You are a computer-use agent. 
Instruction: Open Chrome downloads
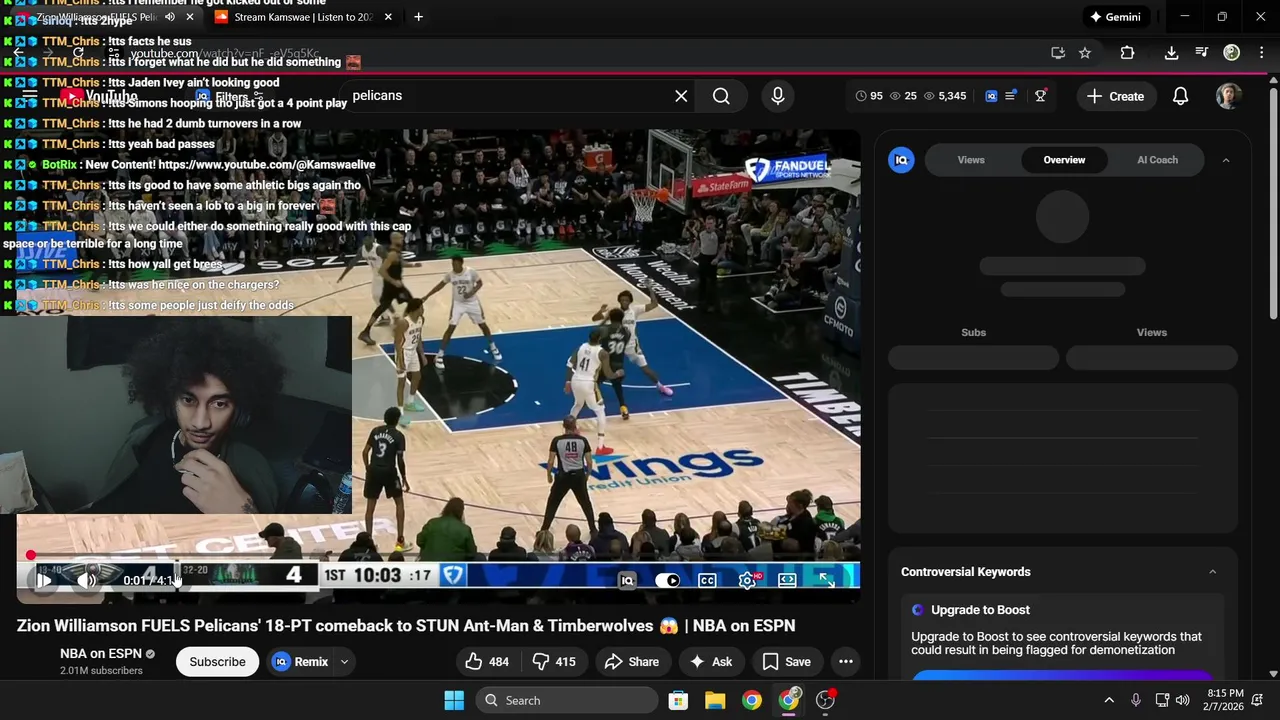coord(1171,53)
